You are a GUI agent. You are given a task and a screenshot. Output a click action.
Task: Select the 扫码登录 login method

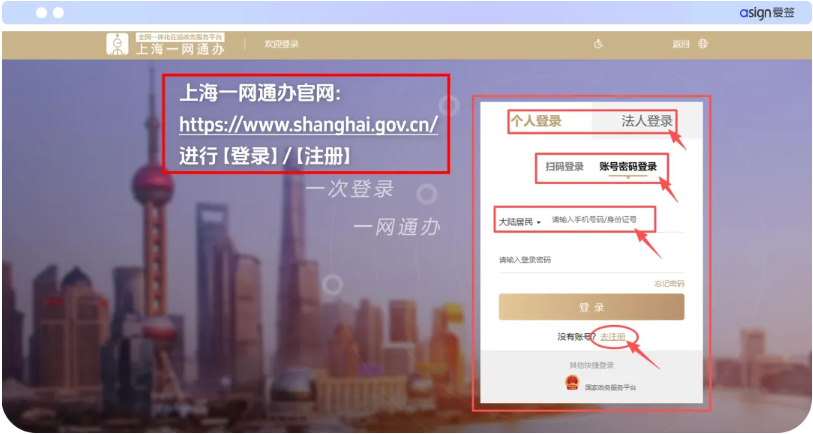coord(564,167)
